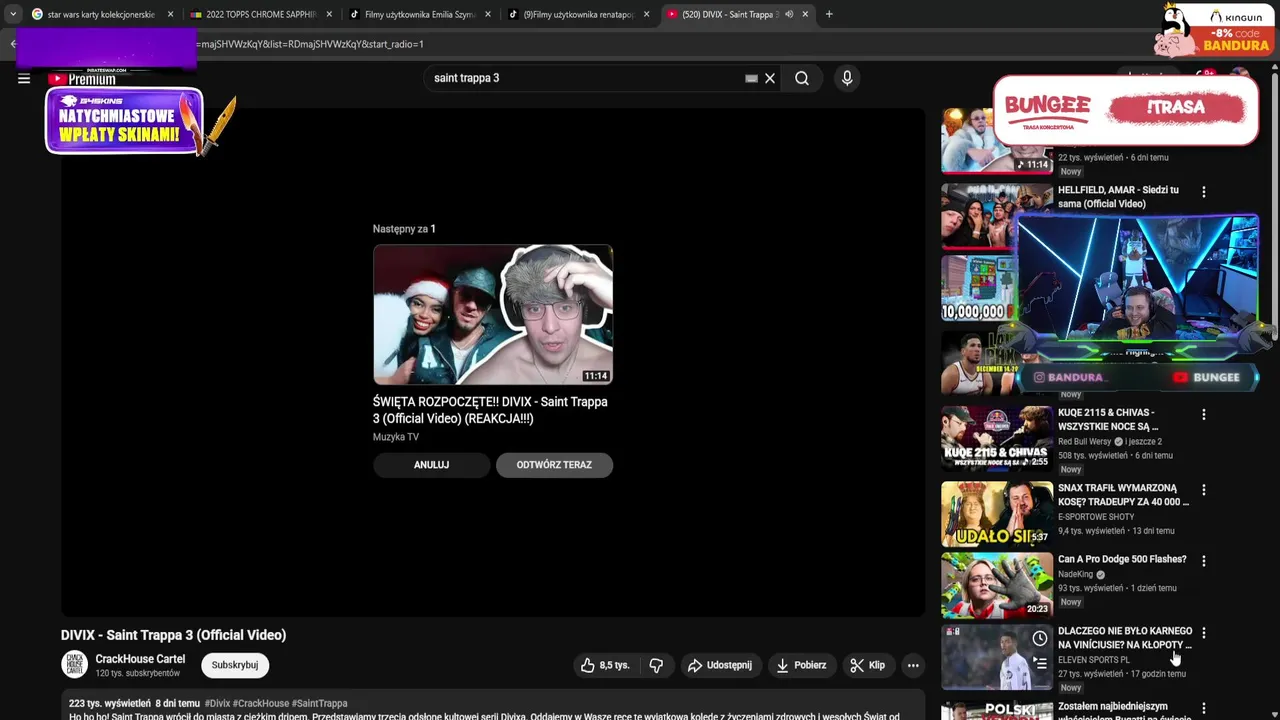Click Pobierz download button
The image size is (1280, 720).
800,665
